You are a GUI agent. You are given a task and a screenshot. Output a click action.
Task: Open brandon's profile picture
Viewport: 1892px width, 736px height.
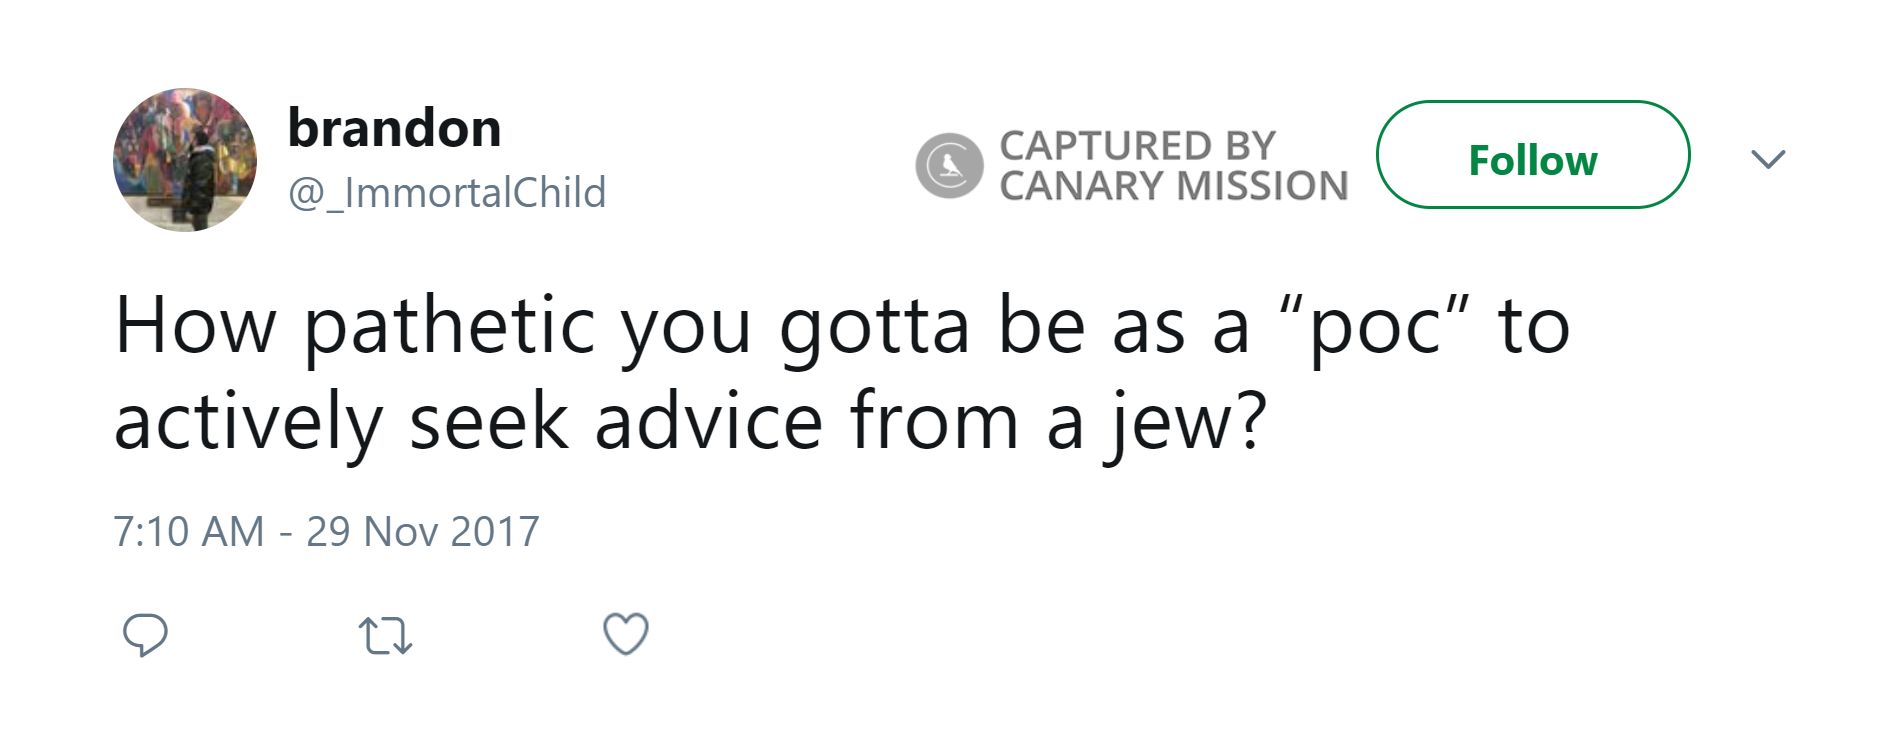click(x=185, y=160)
